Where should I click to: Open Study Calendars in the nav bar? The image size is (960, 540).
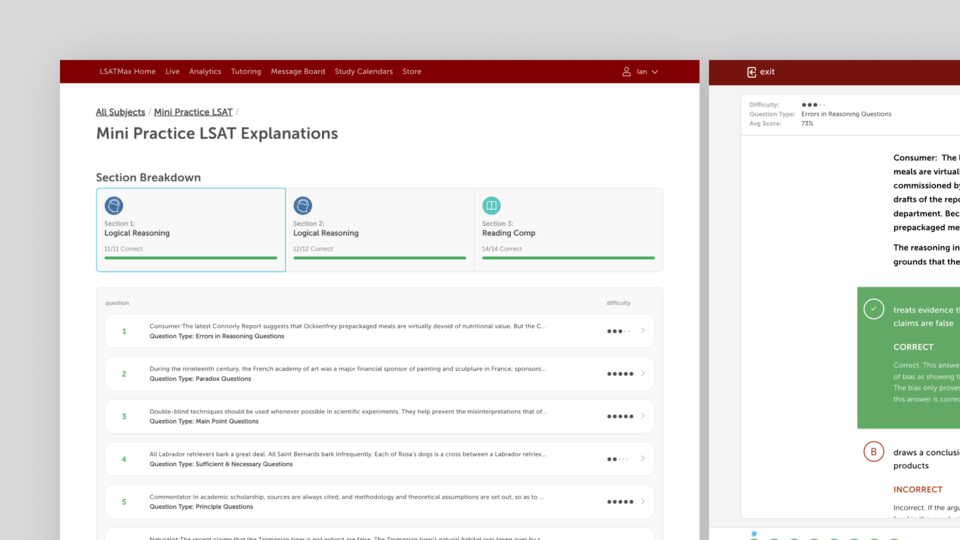(364, 72)
